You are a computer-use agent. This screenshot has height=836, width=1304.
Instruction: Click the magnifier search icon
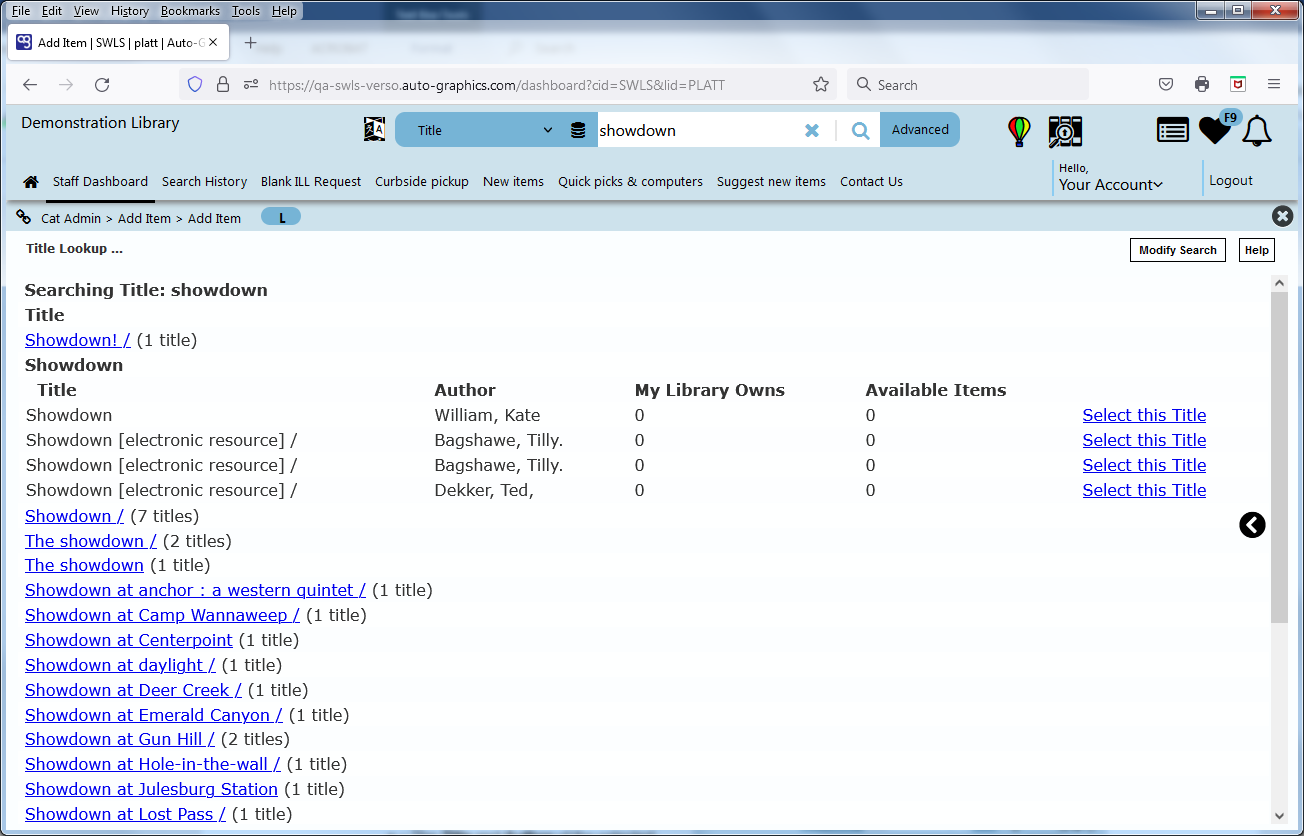coord(860,130)
